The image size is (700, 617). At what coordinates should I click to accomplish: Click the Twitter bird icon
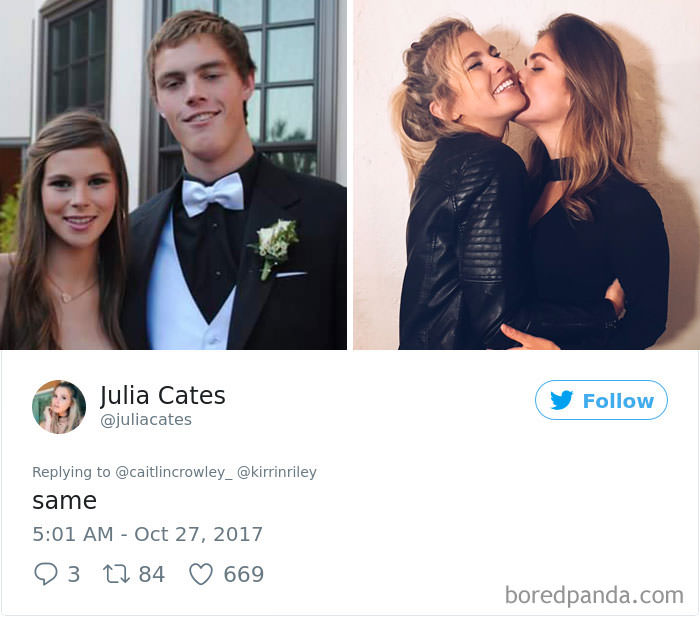click(562, 400)
